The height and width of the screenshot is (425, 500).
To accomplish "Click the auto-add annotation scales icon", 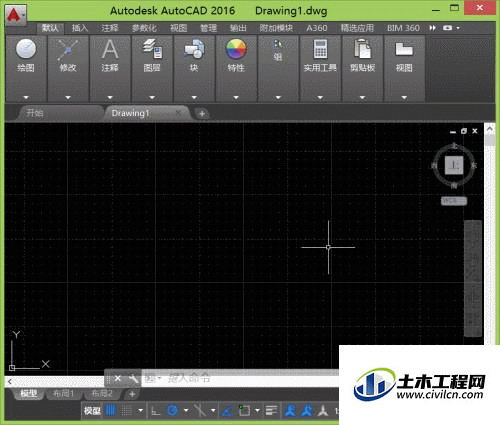I will tap(306, 410).
